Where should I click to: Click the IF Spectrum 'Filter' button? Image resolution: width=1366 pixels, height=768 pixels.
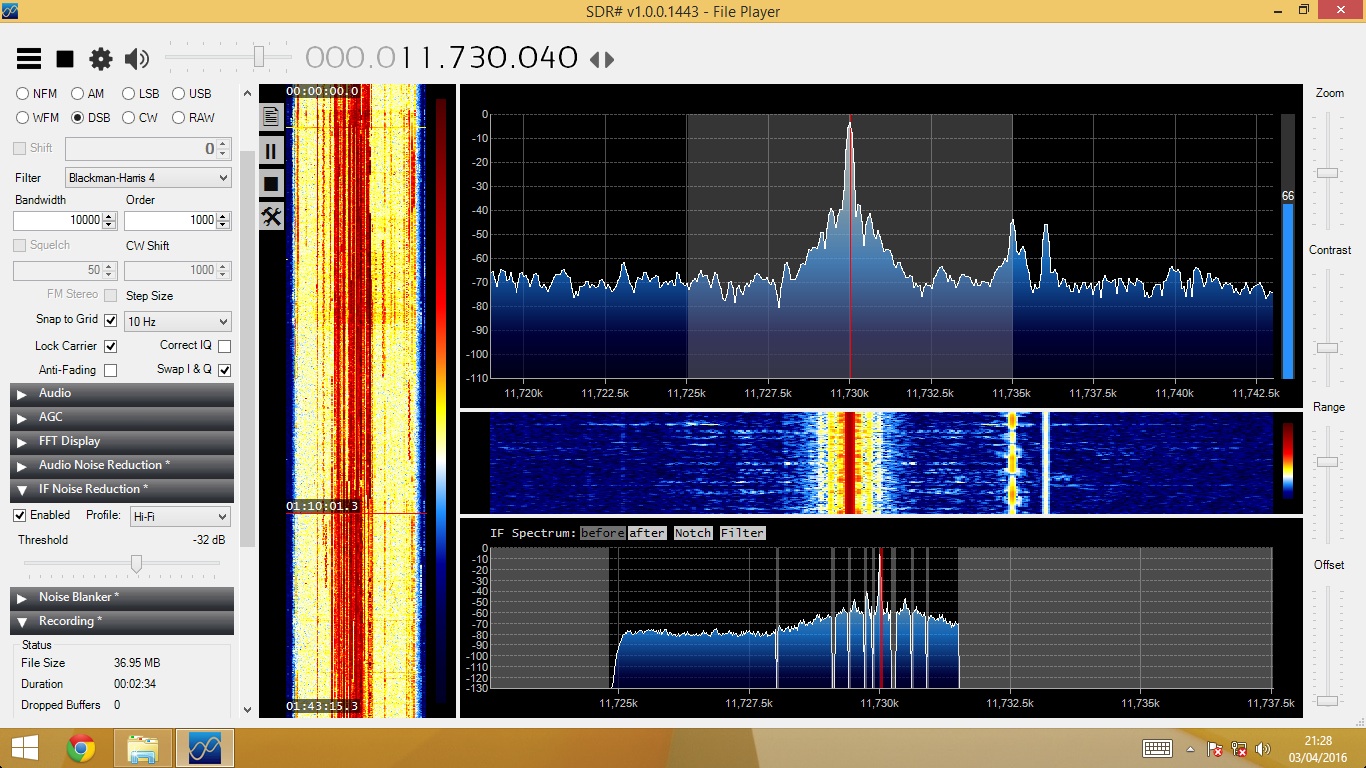742,533
